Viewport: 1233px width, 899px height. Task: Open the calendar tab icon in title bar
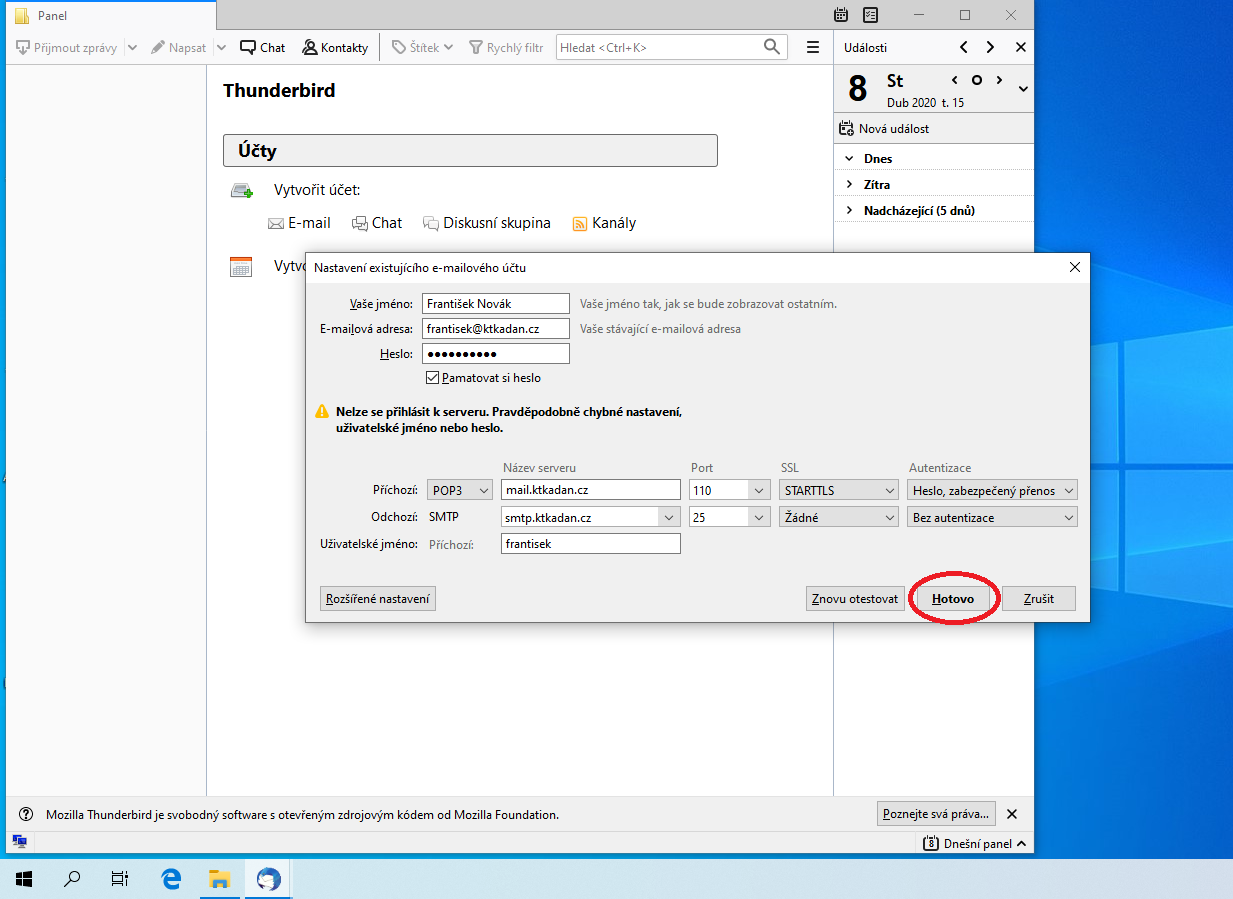[x=841, y=15]
